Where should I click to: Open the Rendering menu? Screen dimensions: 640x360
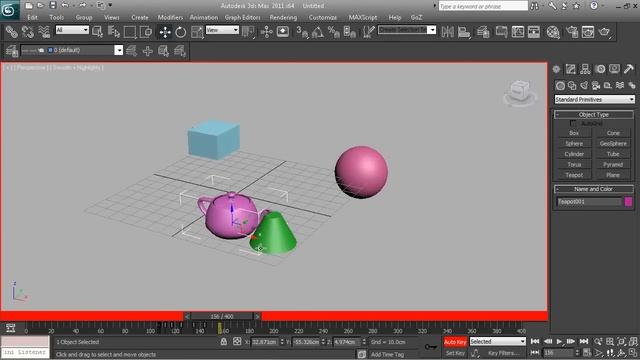tap(283, 18)
